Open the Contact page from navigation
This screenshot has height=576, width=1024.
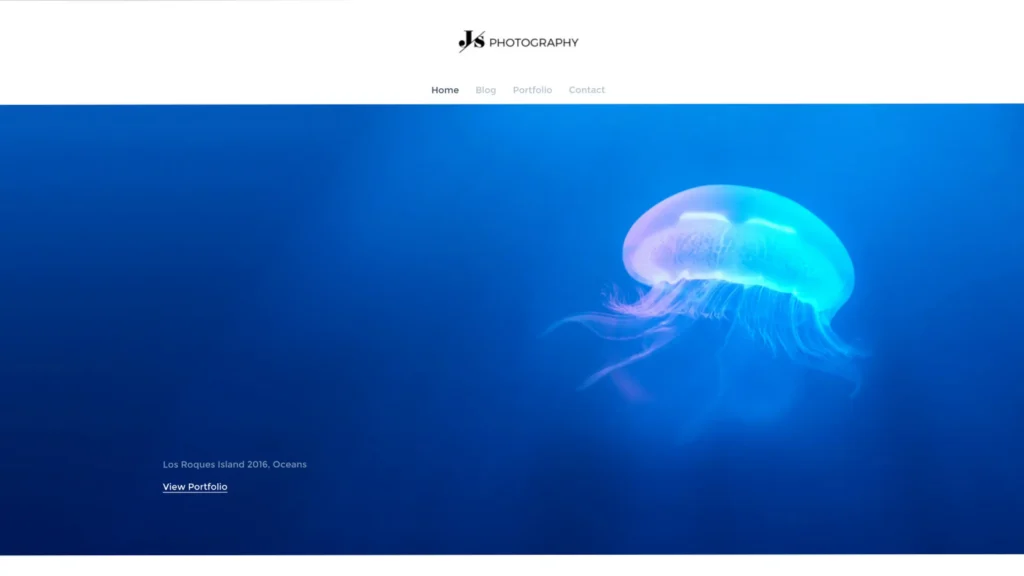pyautogui.click(x=587, y=90)
